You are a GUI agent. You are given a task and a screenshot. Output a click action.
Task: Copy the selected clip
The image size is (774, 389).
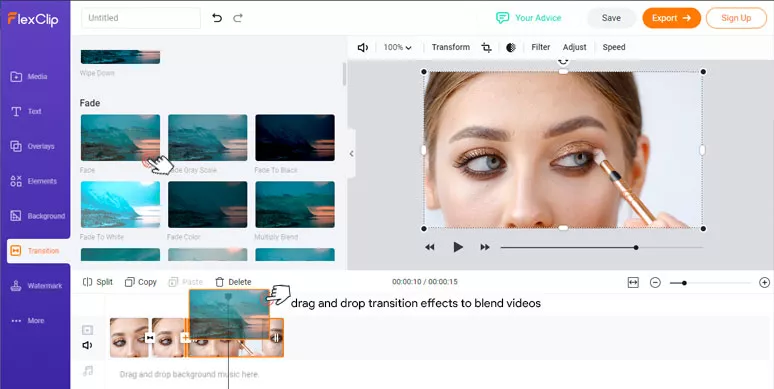(141, 282)
